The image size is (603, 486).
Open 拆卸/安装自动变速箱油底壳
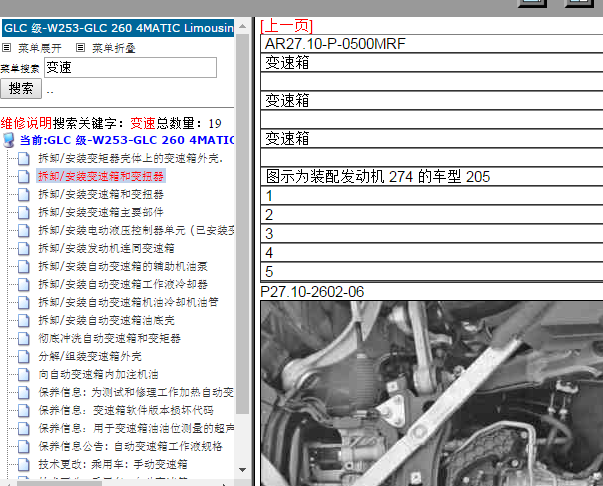(106, 320)
